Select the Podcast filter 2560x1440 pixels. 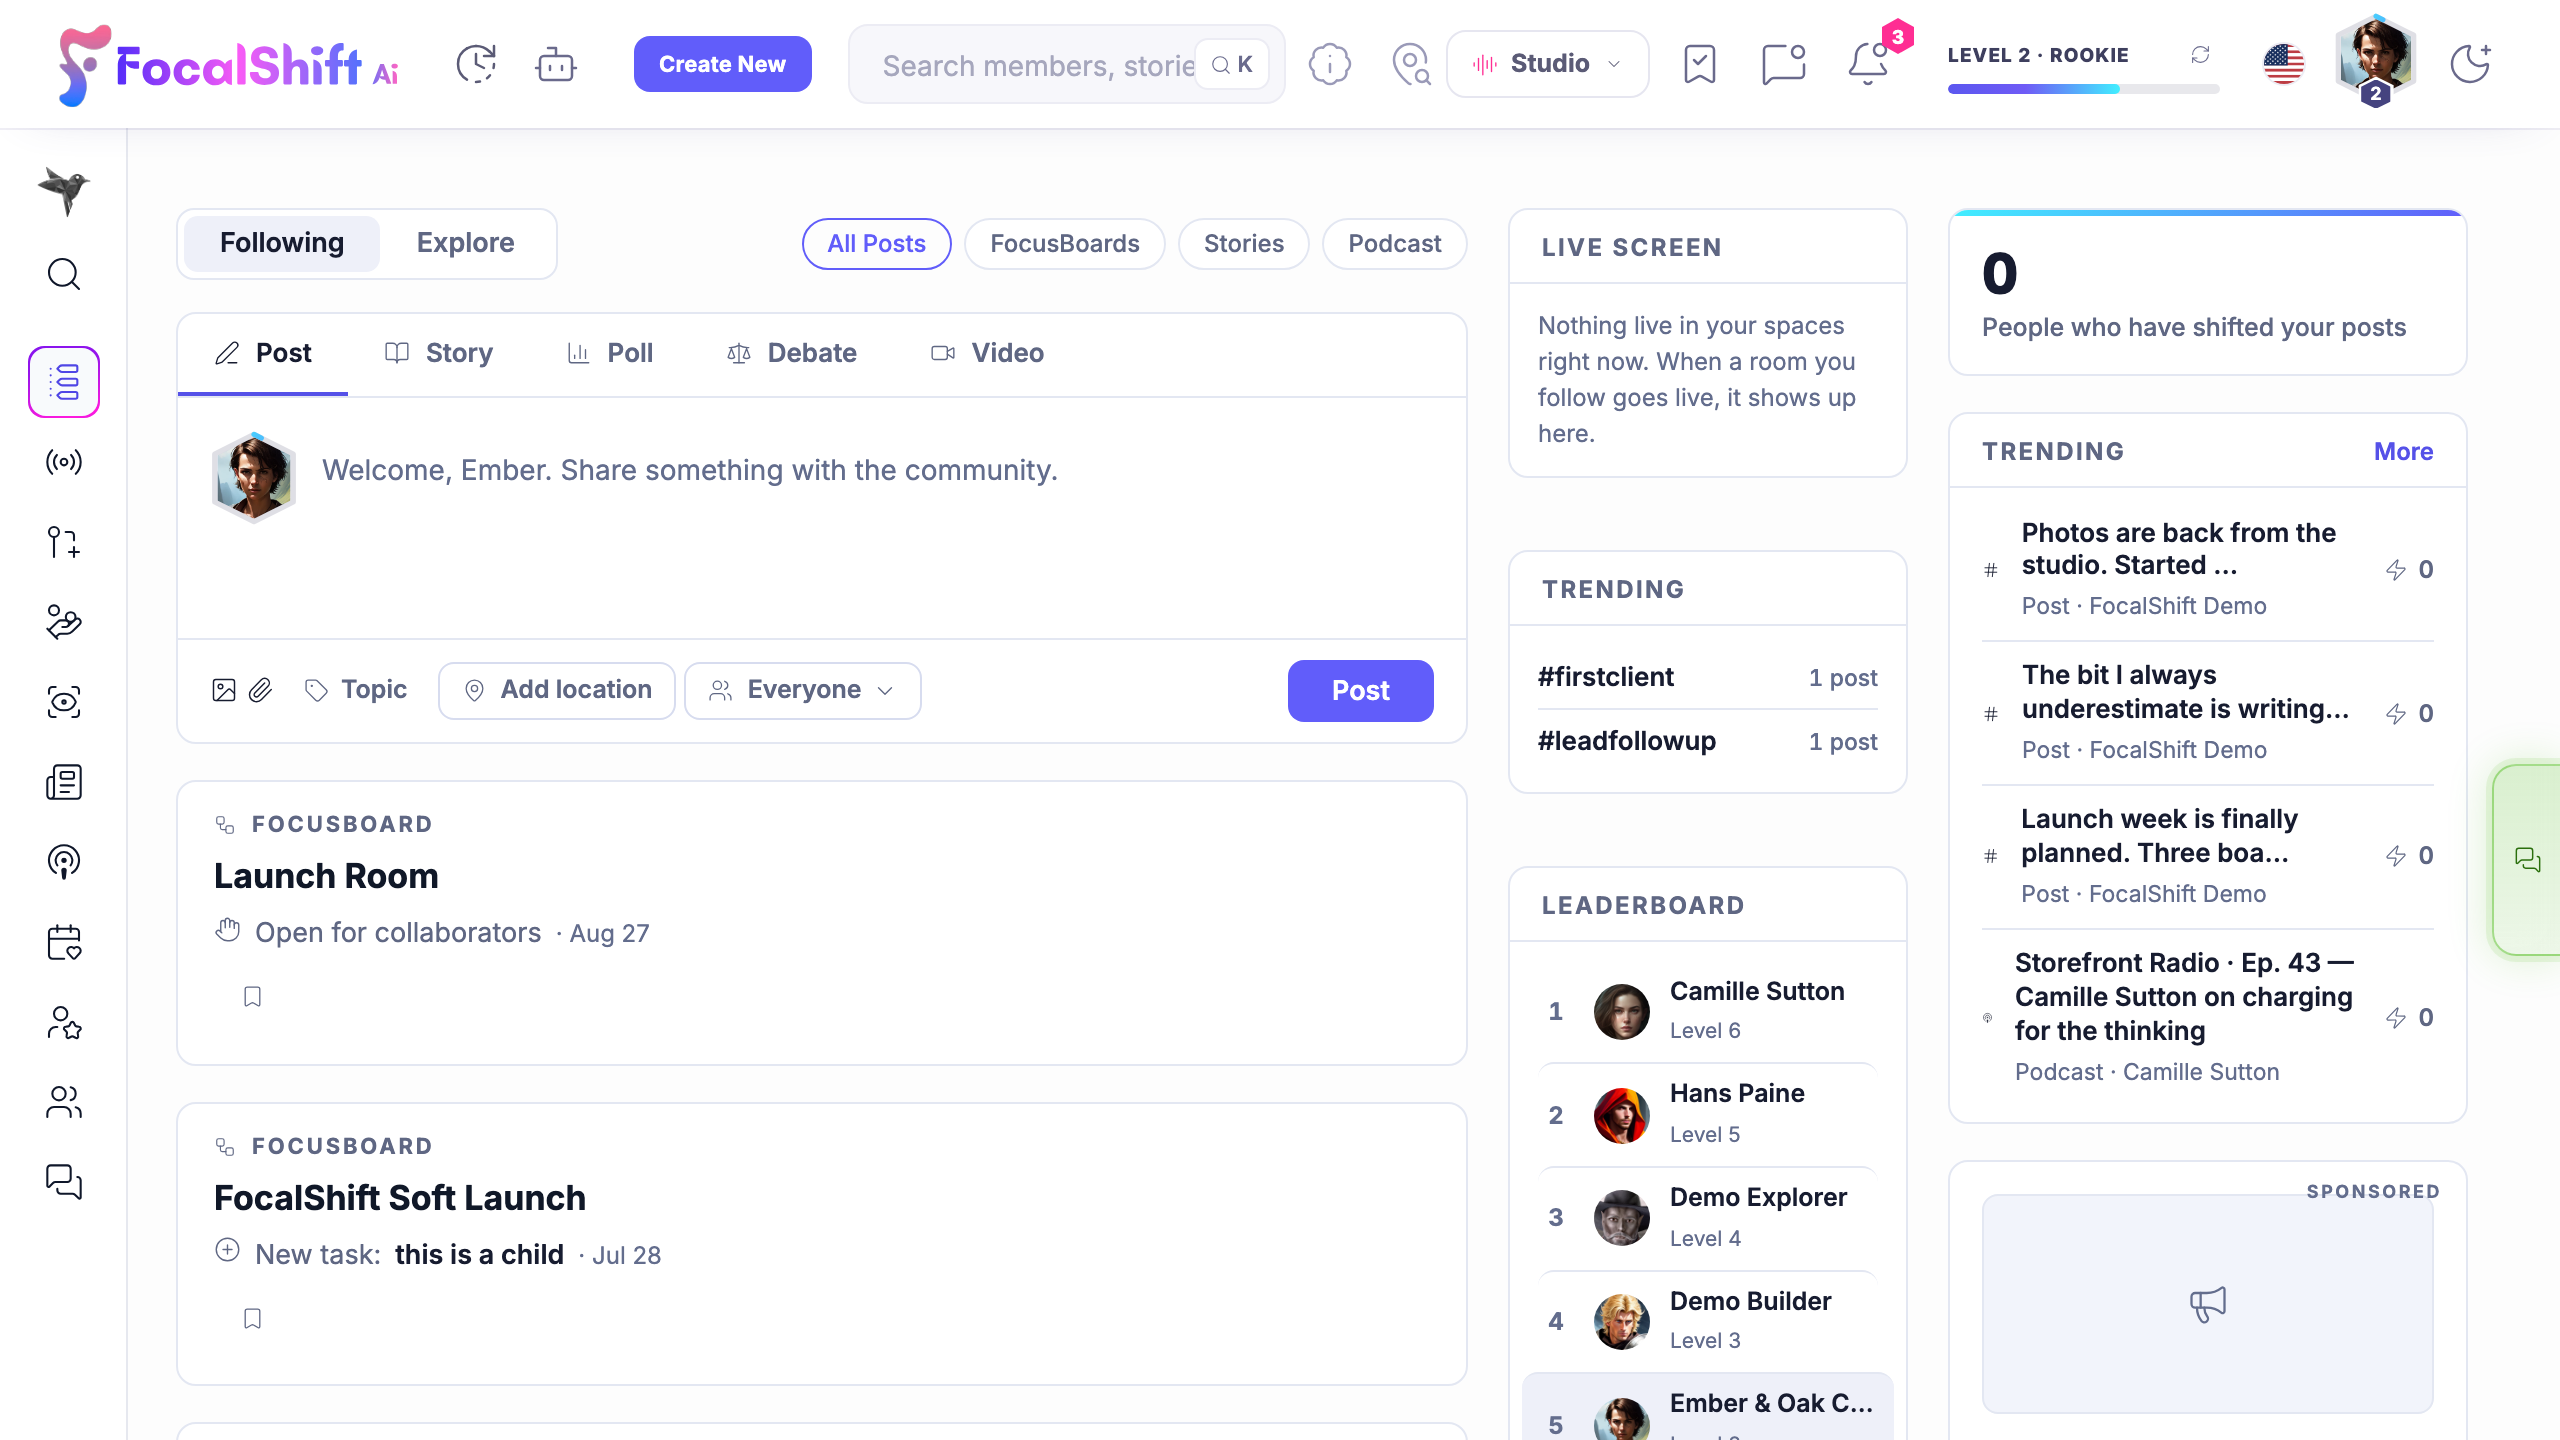click(x=1395, y=244)
